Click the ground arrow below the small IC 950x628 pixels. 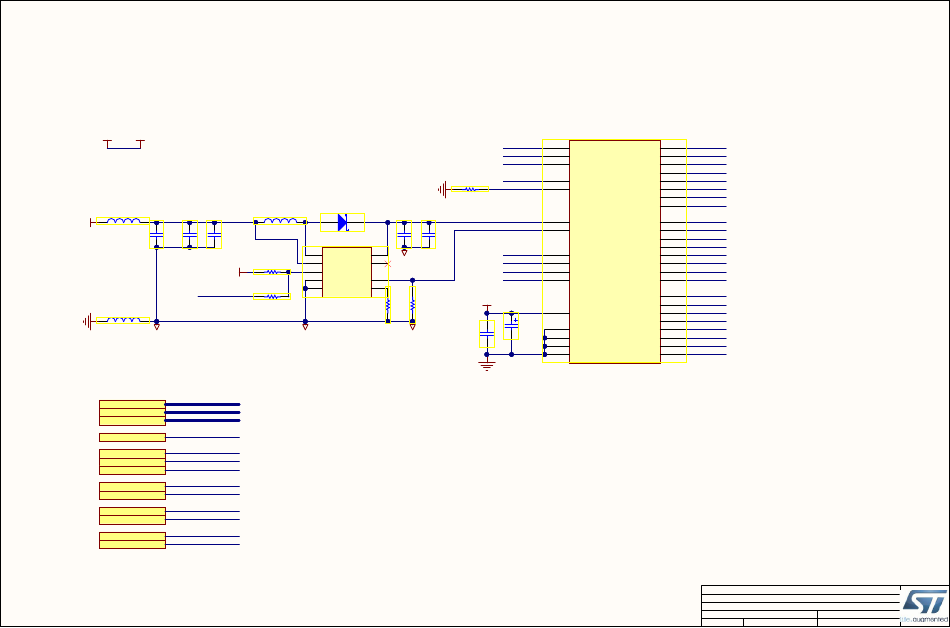point(305,327)
